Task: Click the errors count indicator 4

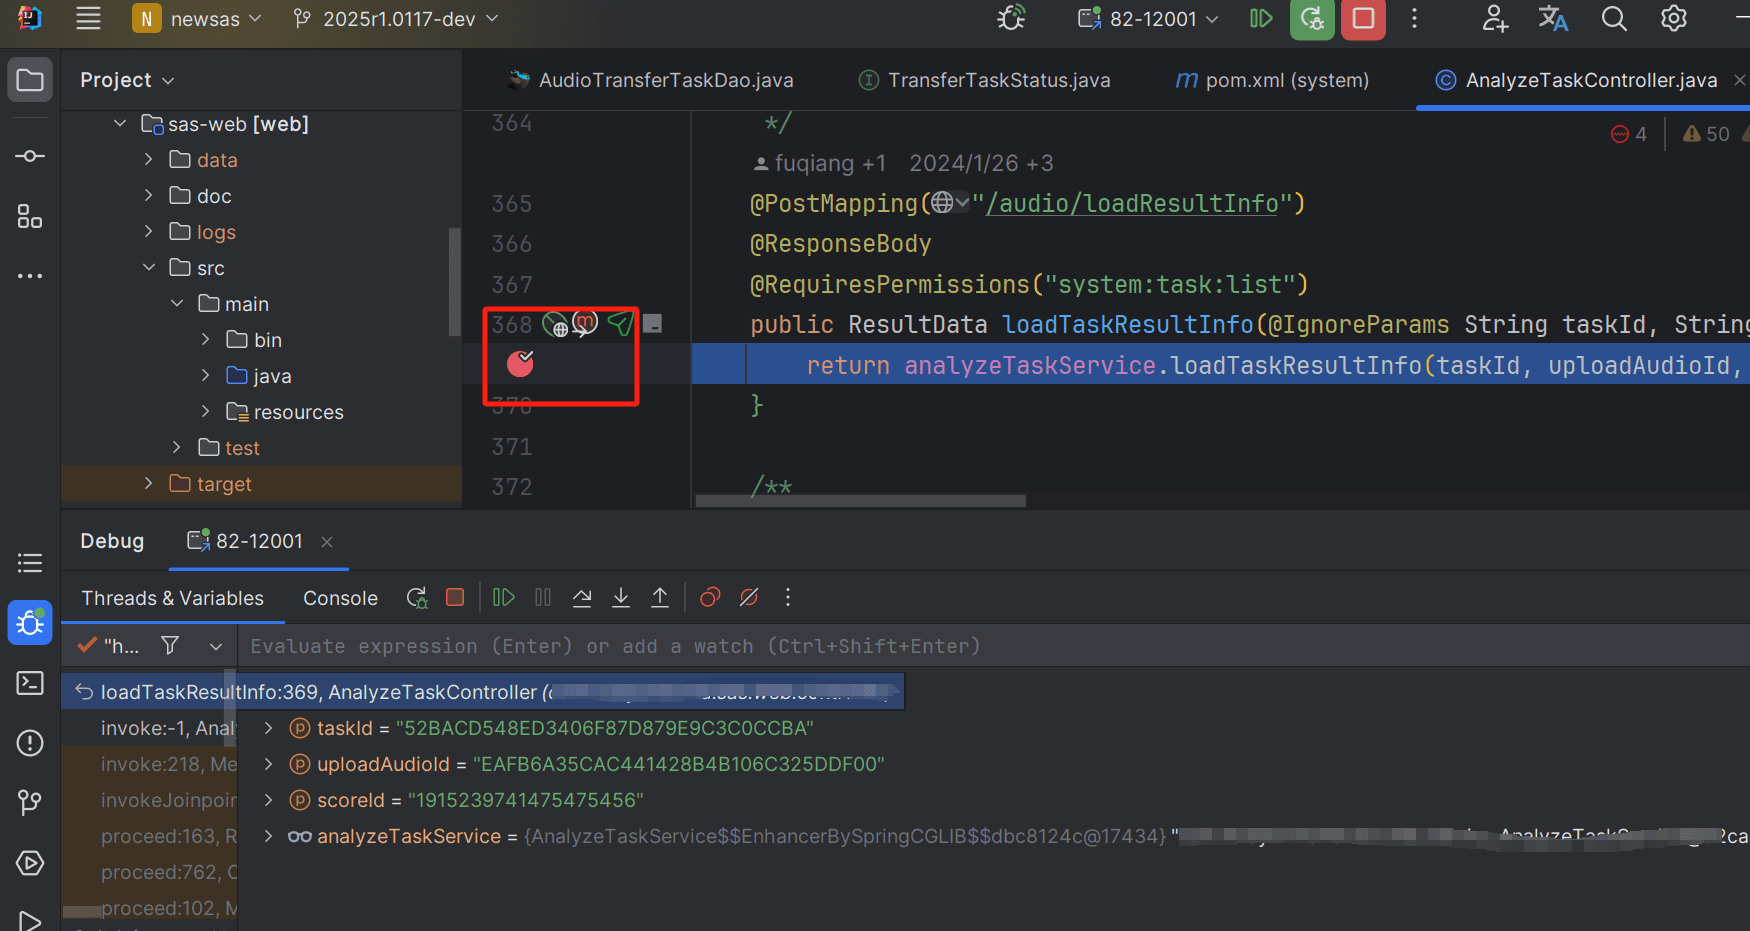Action: coord(1629,134)
